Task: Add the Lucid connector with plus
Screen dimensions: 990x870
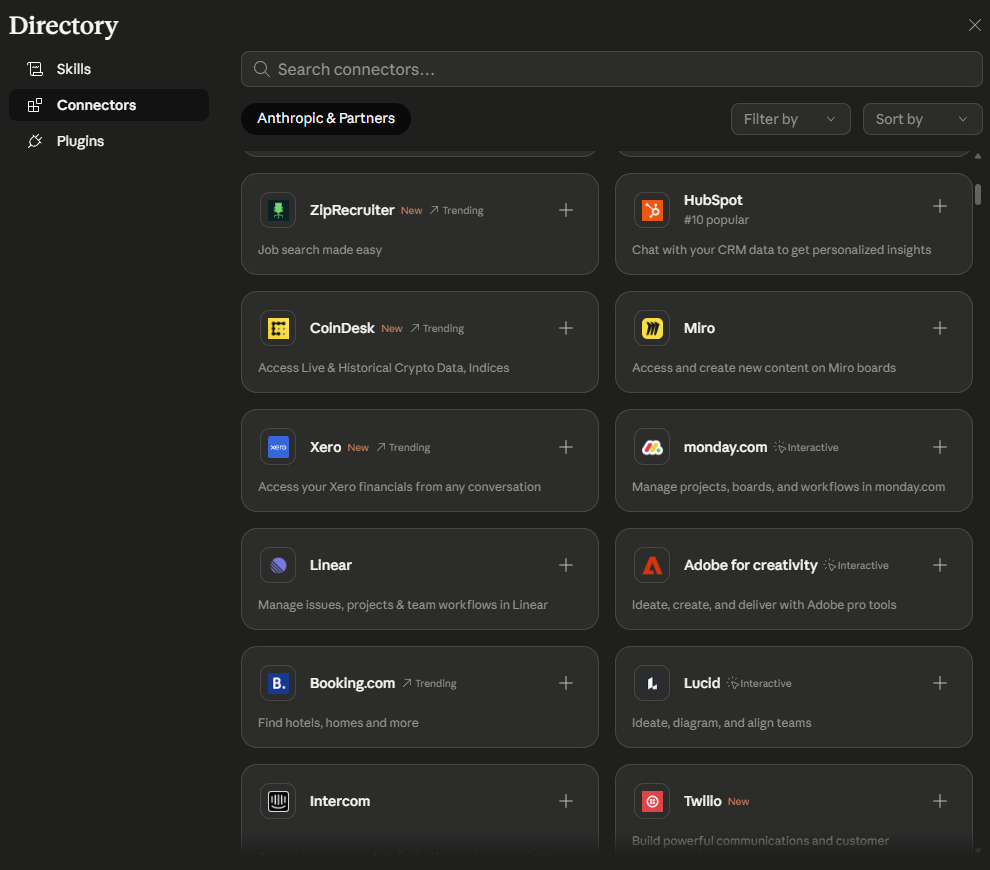Action: (x=939, y=683)
